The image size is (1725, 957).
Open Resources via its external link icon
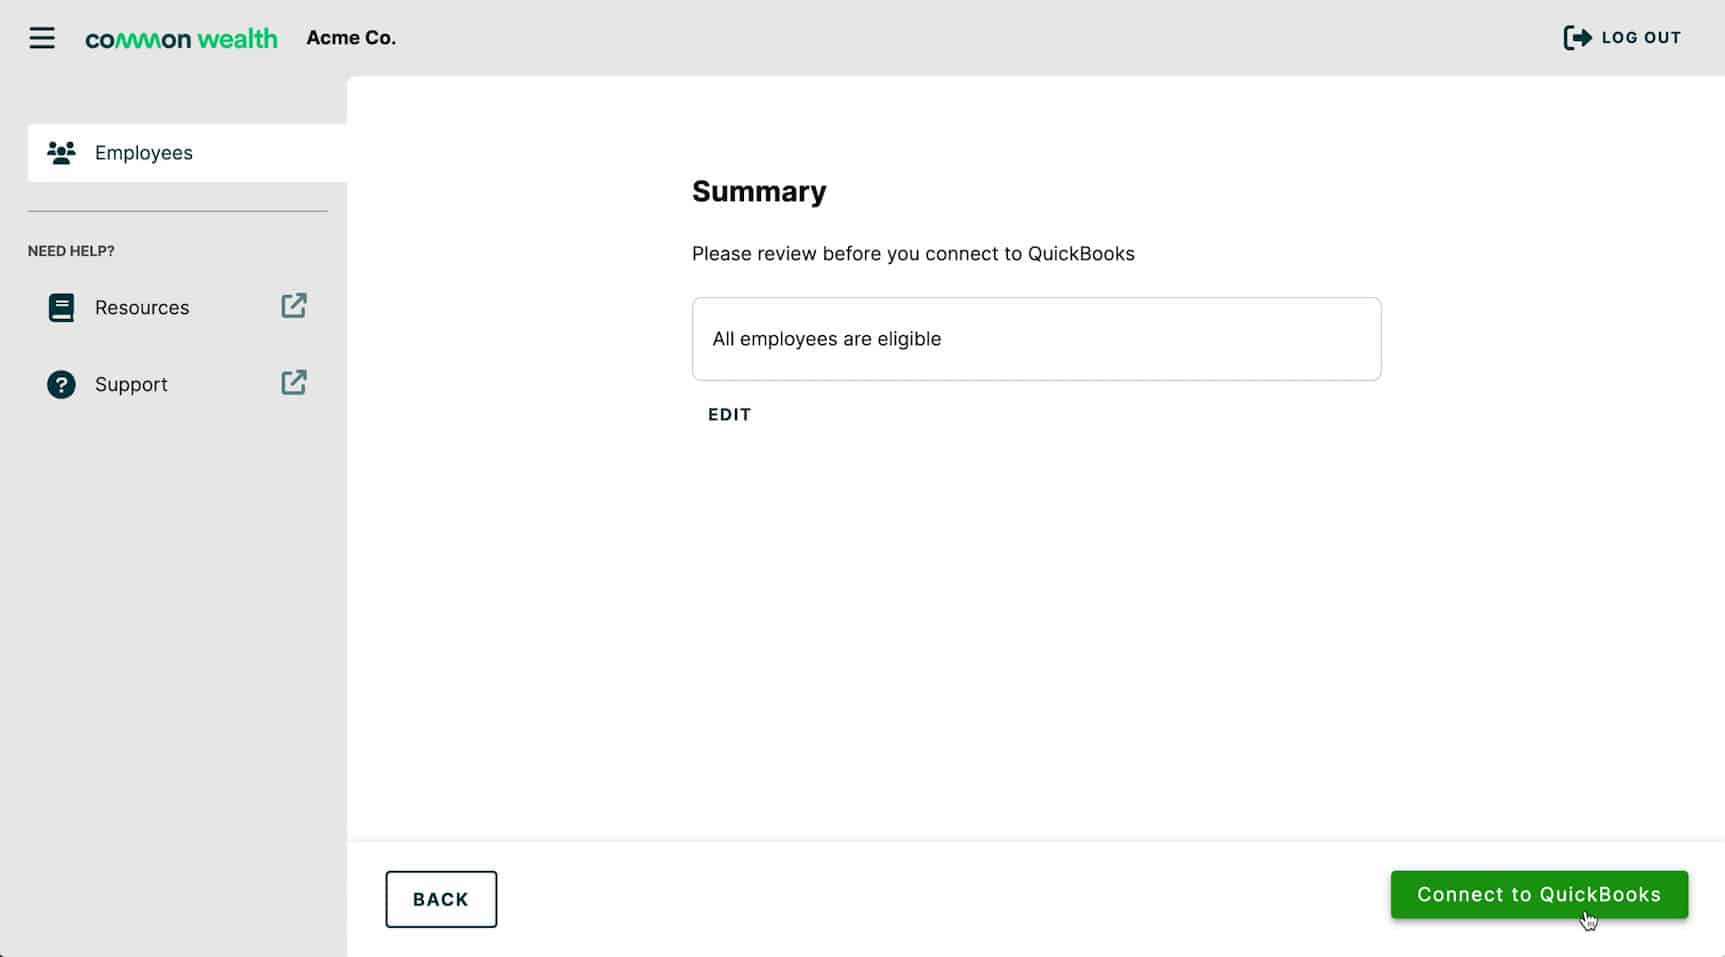click(x=294, y=306)
